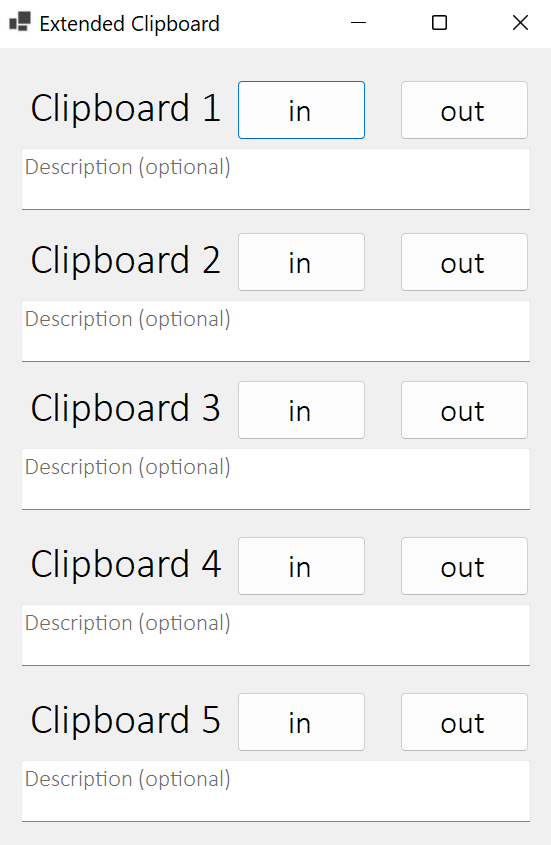Click Clipboard 2 out button
Image resolution: width=551 pixels, height=845 pixels.
pyautogui.click(x=464, y=262)
